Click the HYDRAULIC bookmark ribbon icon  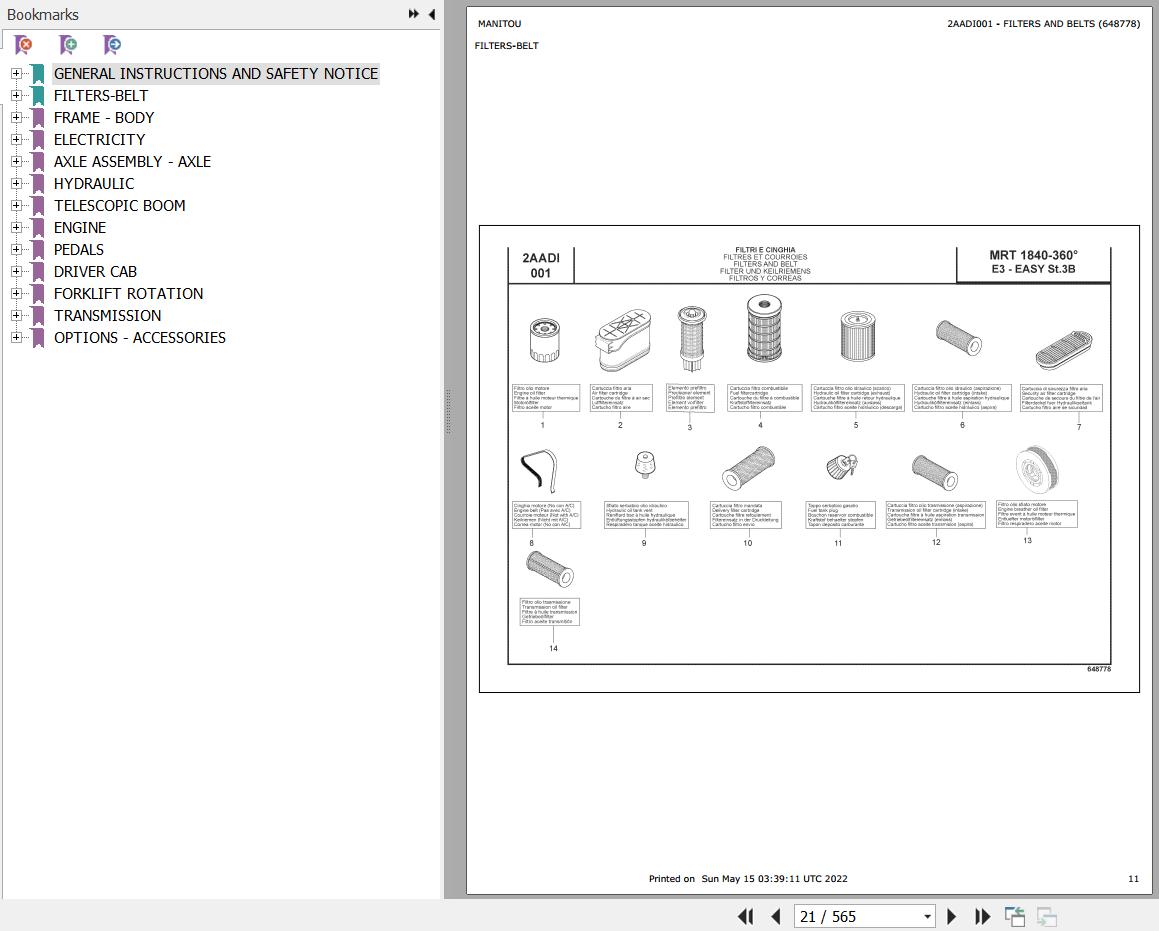coord(38,183)
